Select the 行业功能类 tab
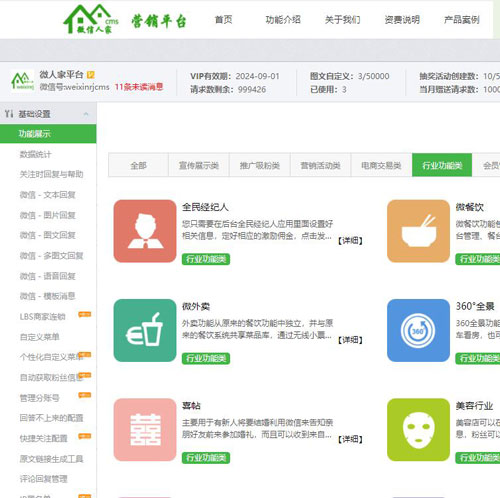The height and width of the screenshot is (498, 500). (x=442, y=165)
